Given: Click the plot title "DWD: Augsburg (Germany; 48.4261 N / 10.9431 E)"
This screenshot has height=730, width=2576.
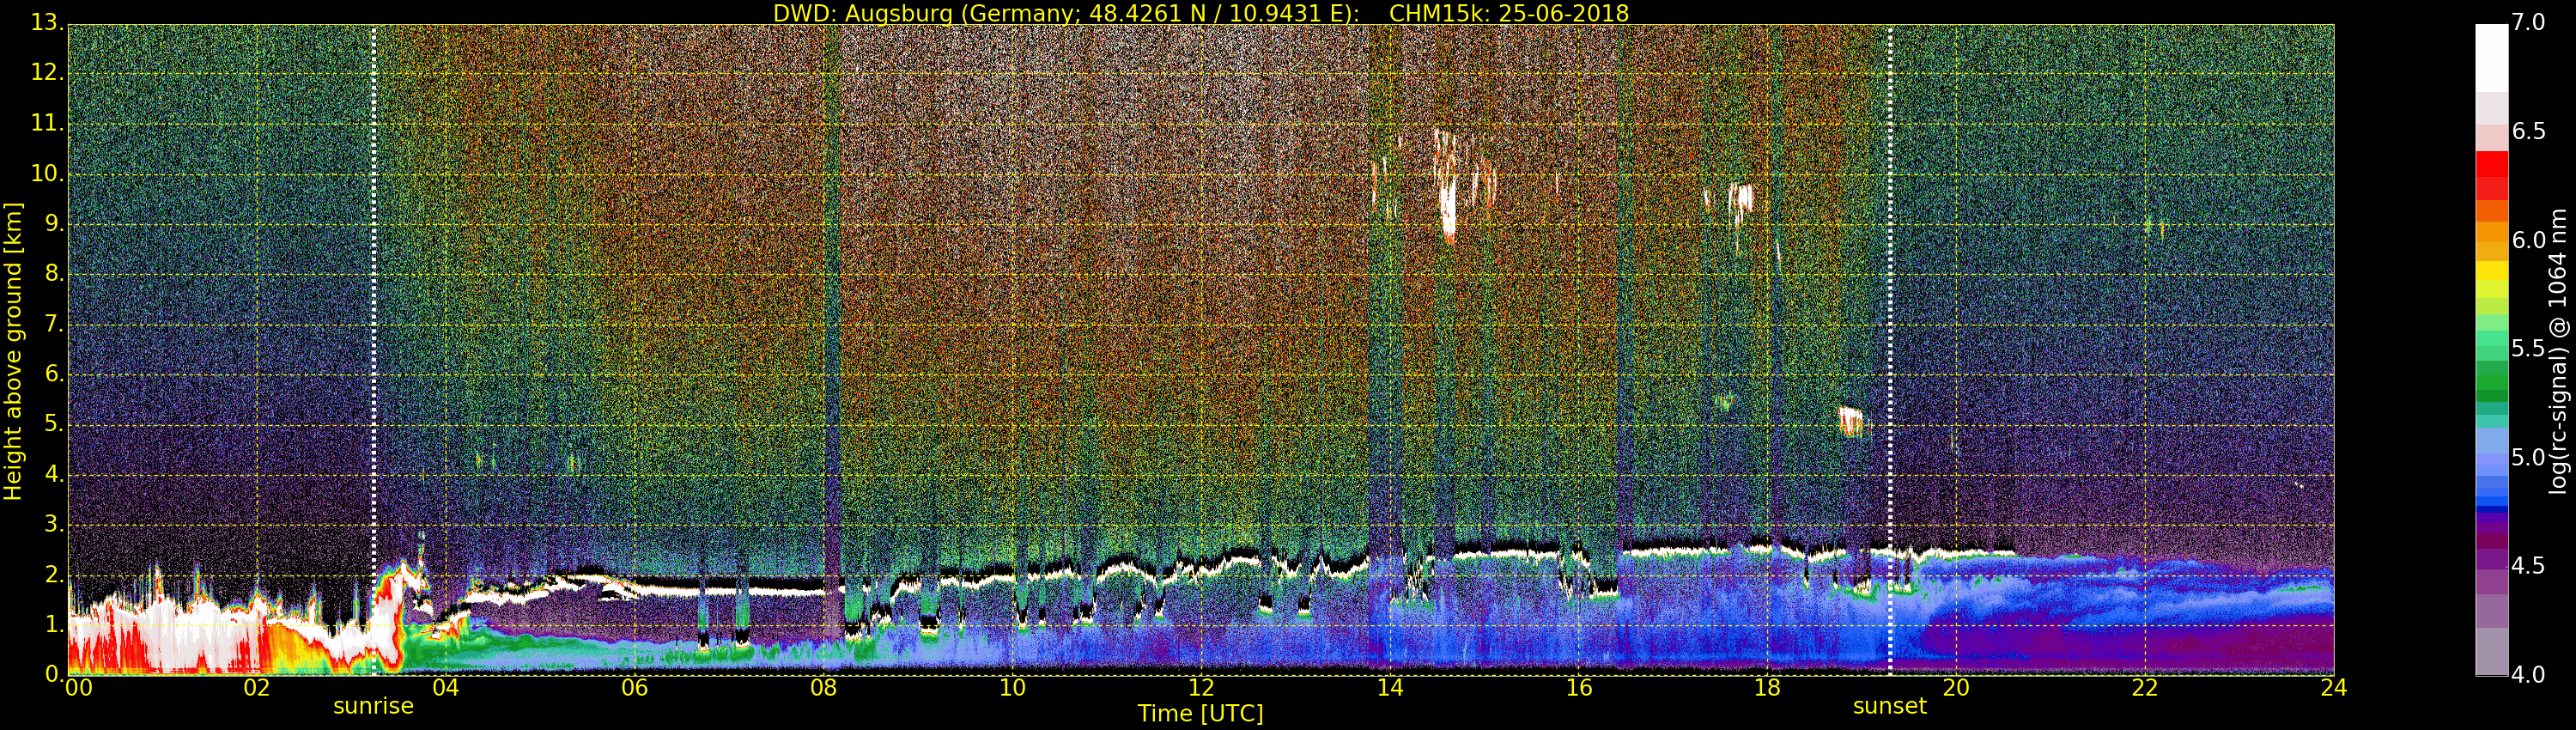Looking at the screenshot, I should [1066, 13].
